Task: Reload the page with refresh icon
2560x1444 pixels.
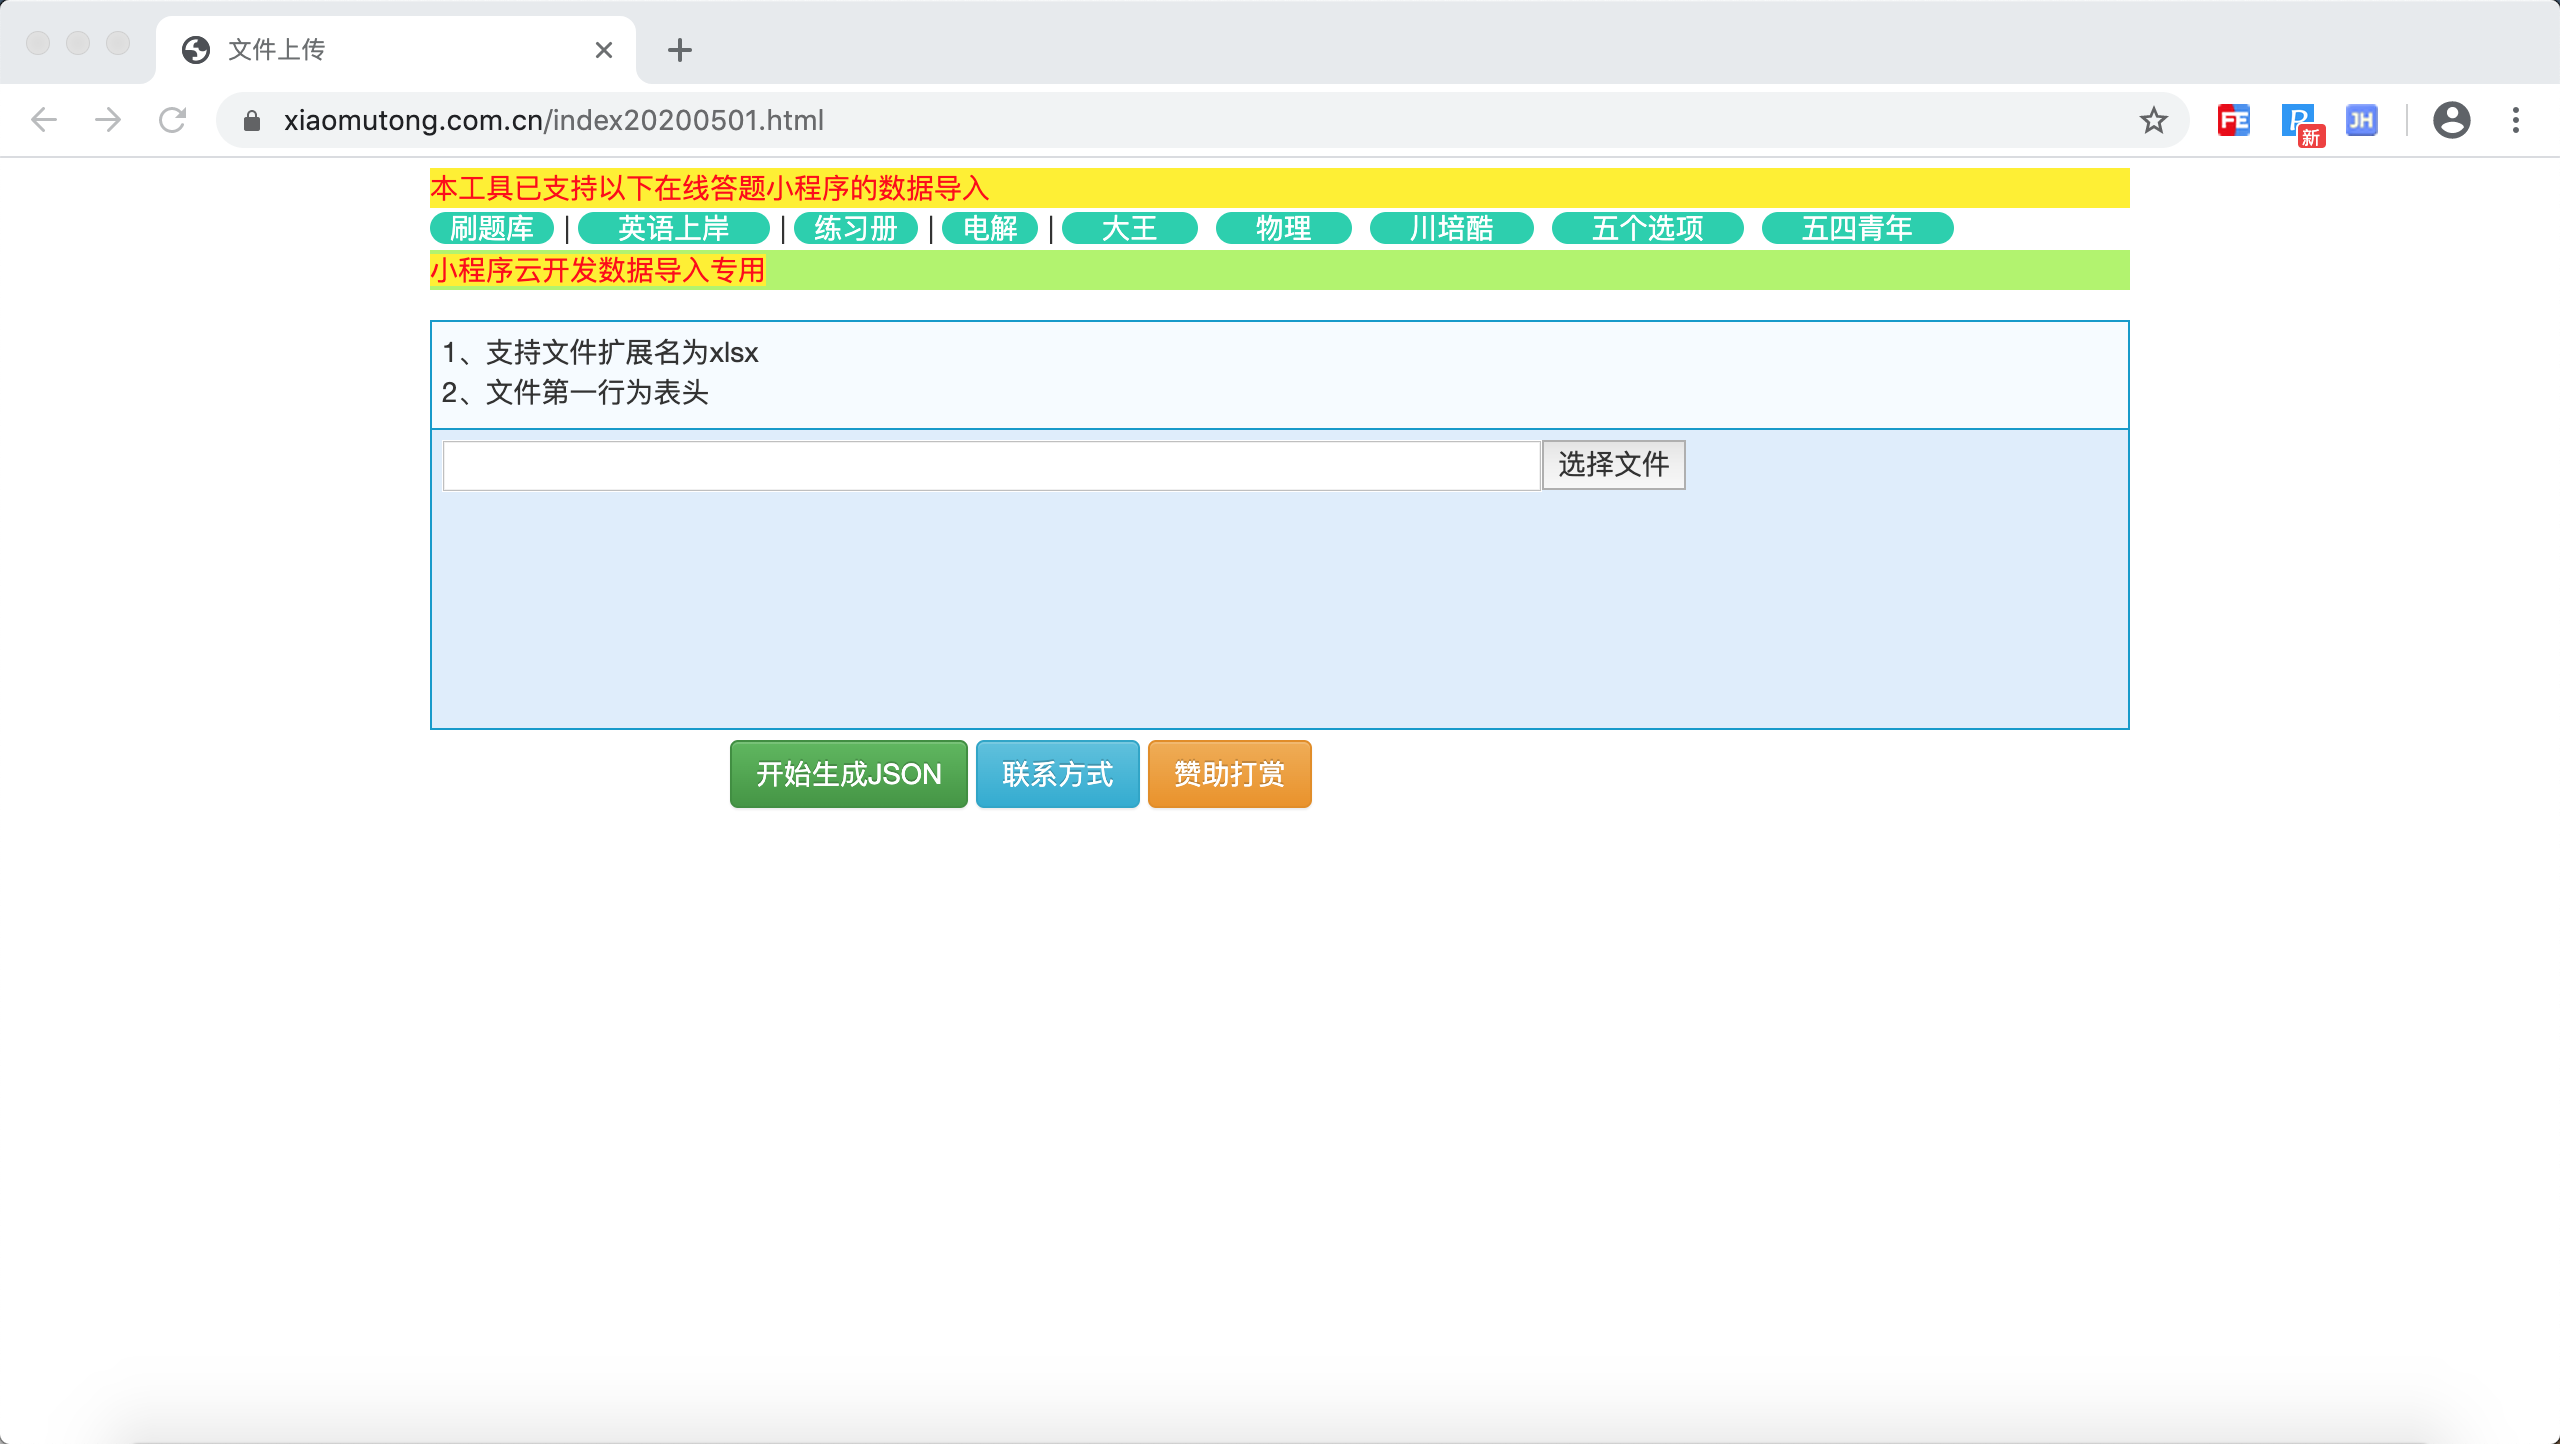Action: coord(173,120)
